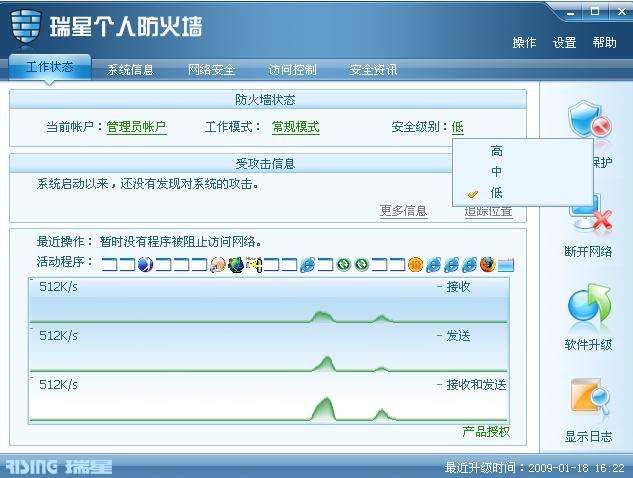Screen dimensions: 633x478
Task: Switch to the 访问控制 tab
Action: point(293,70)
